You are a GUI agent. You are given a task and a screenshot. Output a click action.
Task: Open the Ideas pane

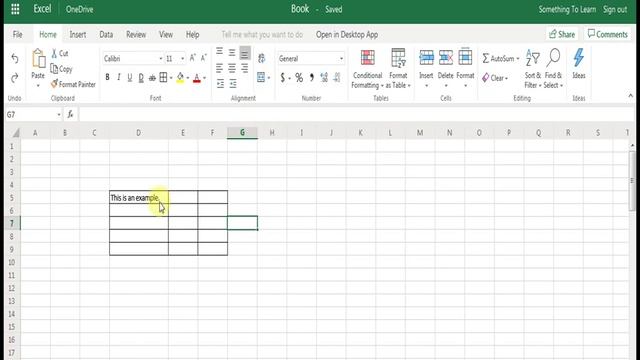(x=579, y=63)
